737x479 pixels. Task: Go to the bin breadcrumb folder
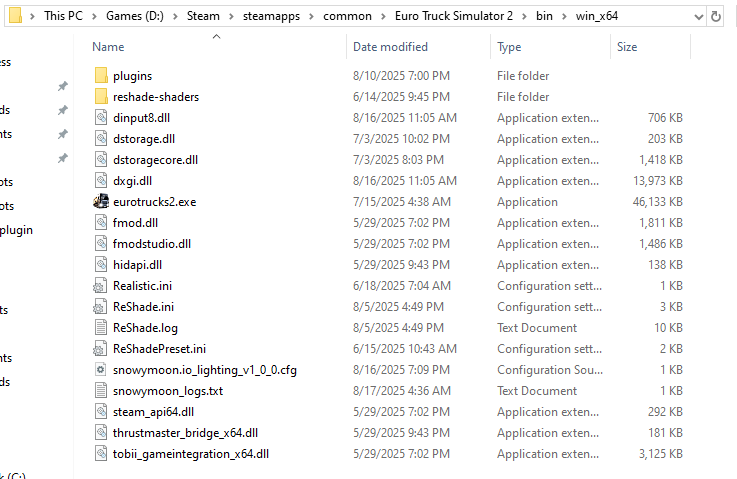pos(544,16)
